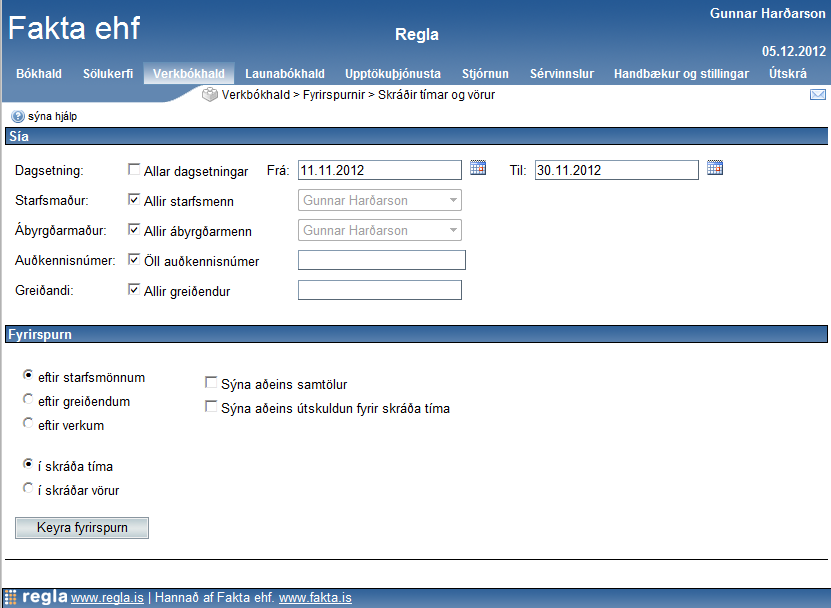Enable the Allar dagsetningar checkbox
The height and width of the screenshot is (608, 831).
134,170
